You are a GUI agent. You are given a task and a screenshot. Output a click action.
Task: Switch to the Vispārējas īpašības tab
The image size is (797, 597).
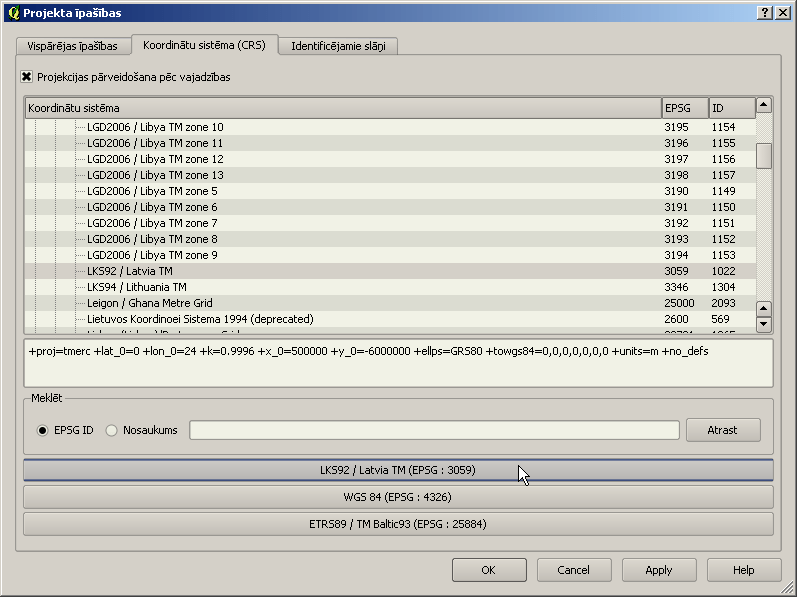pos(72,46)
